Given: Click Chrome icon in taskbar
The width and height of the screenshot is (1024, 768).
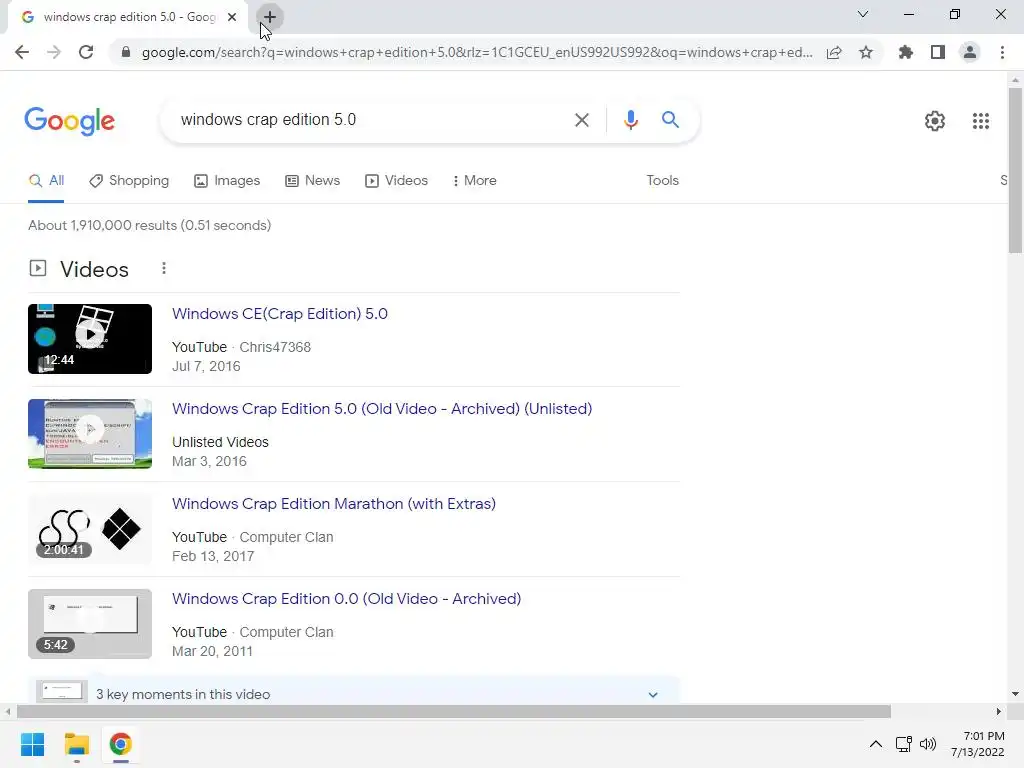Looking at the screenshot, I should (120, 744).
